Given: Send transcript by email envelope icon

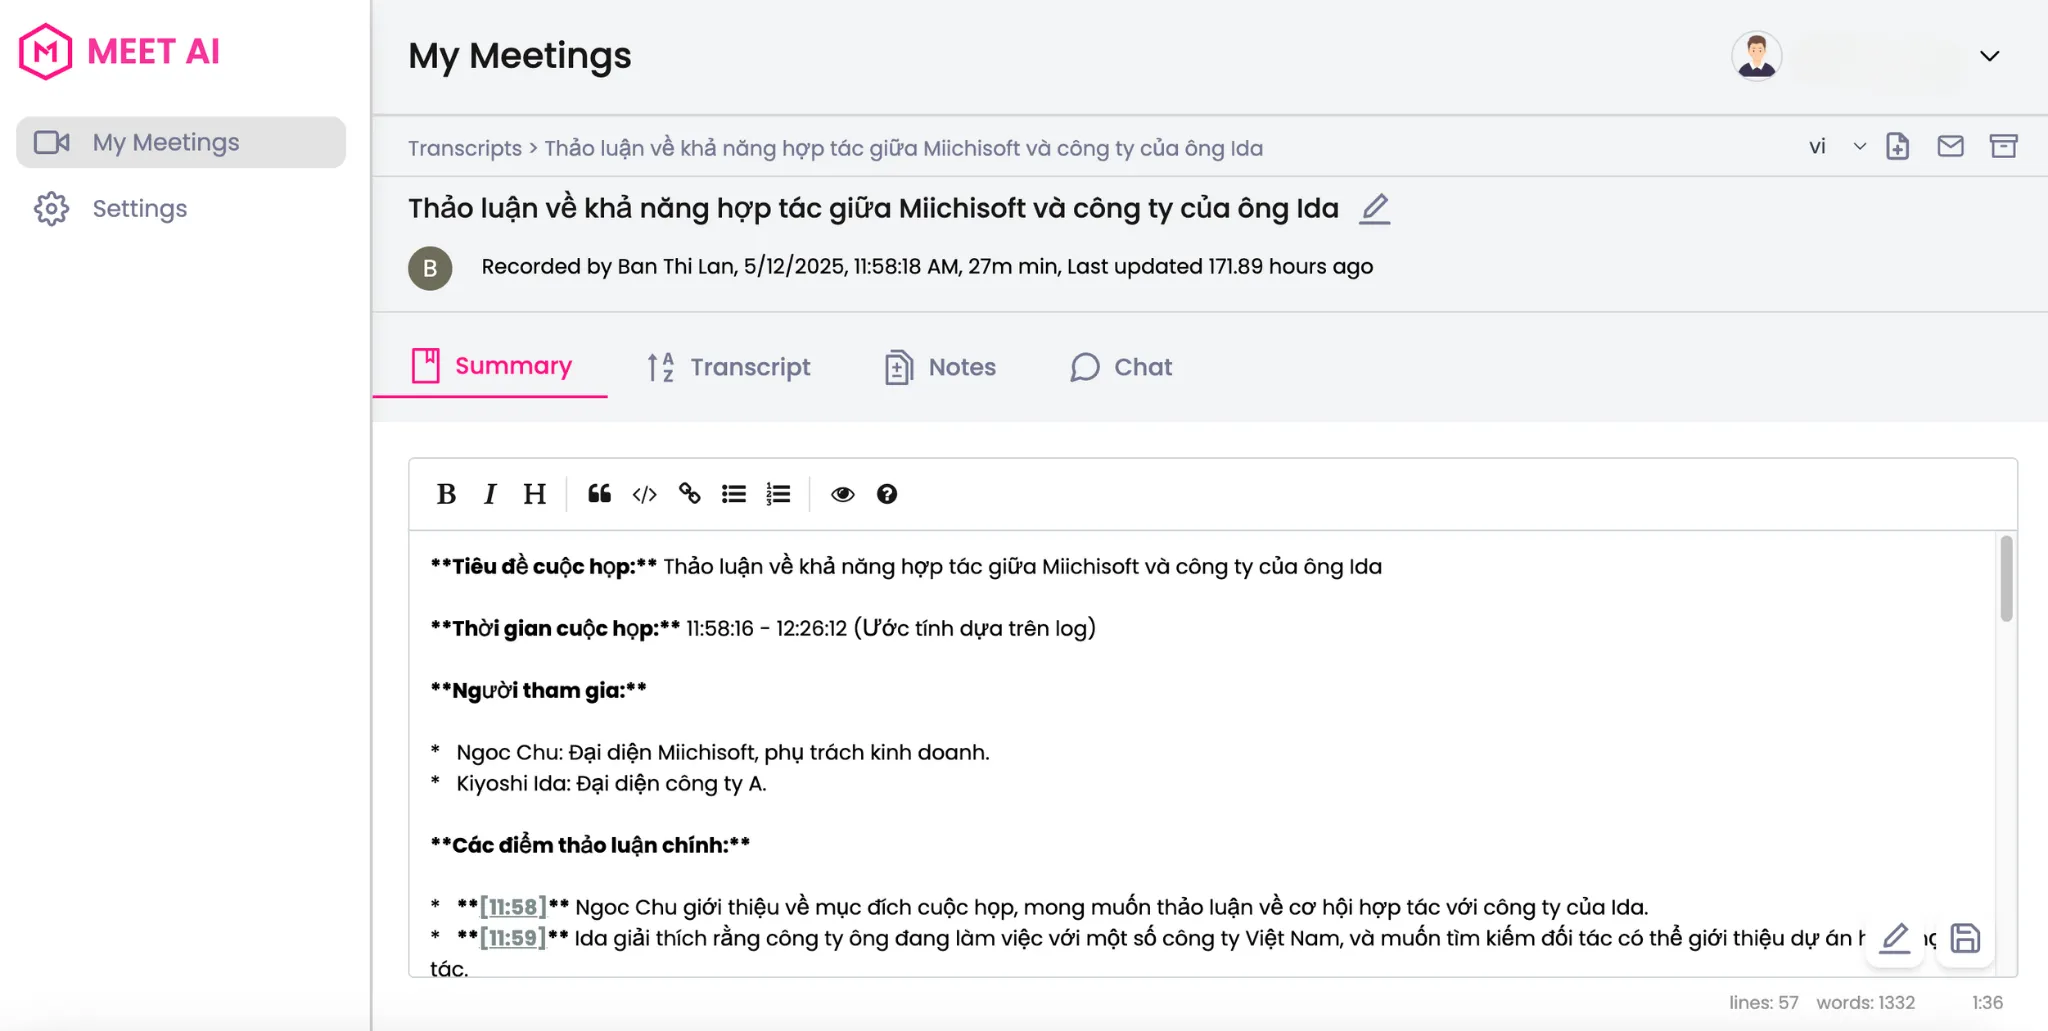Looking at the screenshot, I should pyautogui.click(x=1950, y=146).
